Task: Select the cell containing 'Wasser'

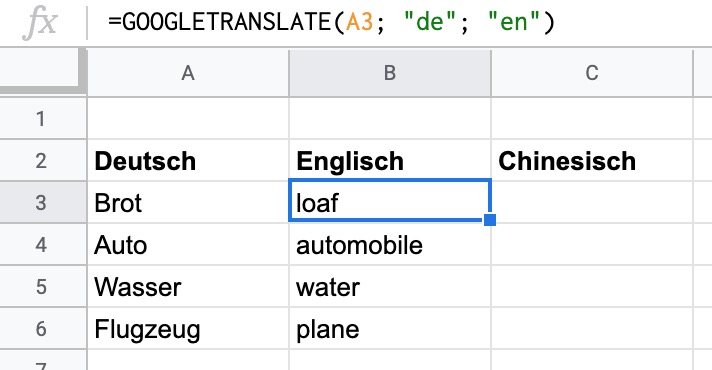Action: [188, 286]
